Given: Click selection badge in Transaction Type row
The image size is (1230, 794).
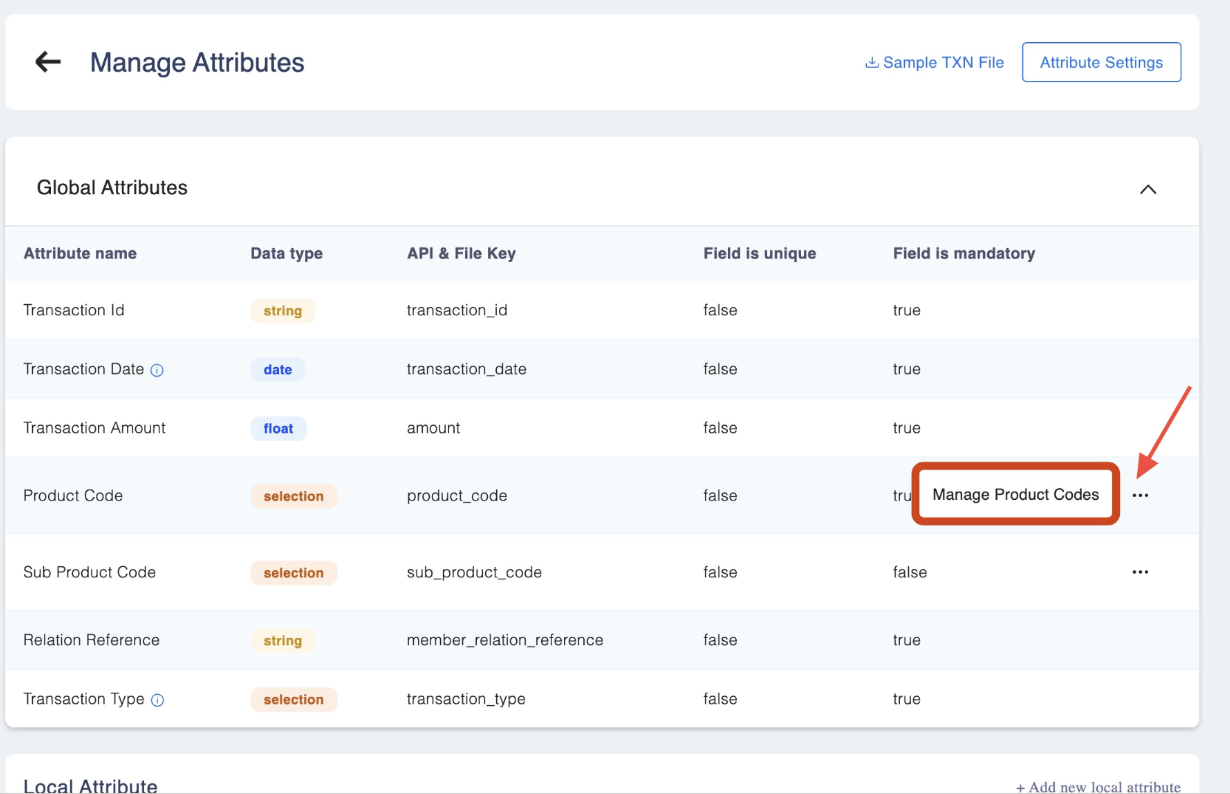Looking at the screenshot, I should [294, 700].
